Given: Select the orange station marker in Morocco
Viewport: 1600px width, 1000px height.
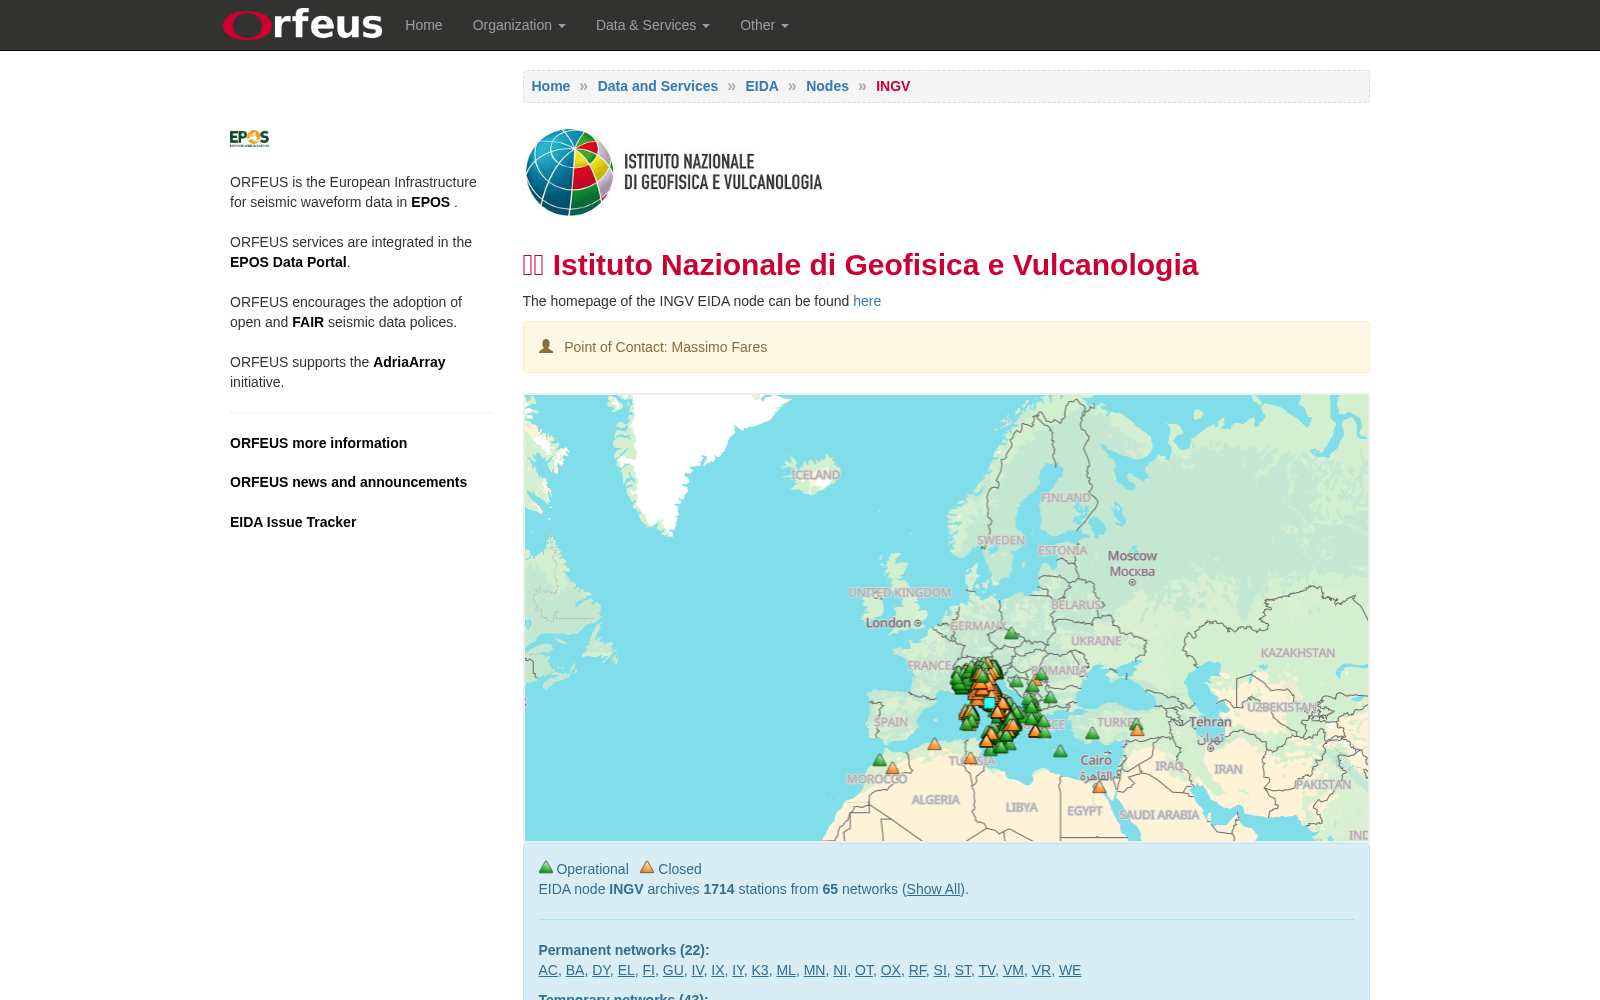Looking at the screenshot, I should (x=892, y=768).
